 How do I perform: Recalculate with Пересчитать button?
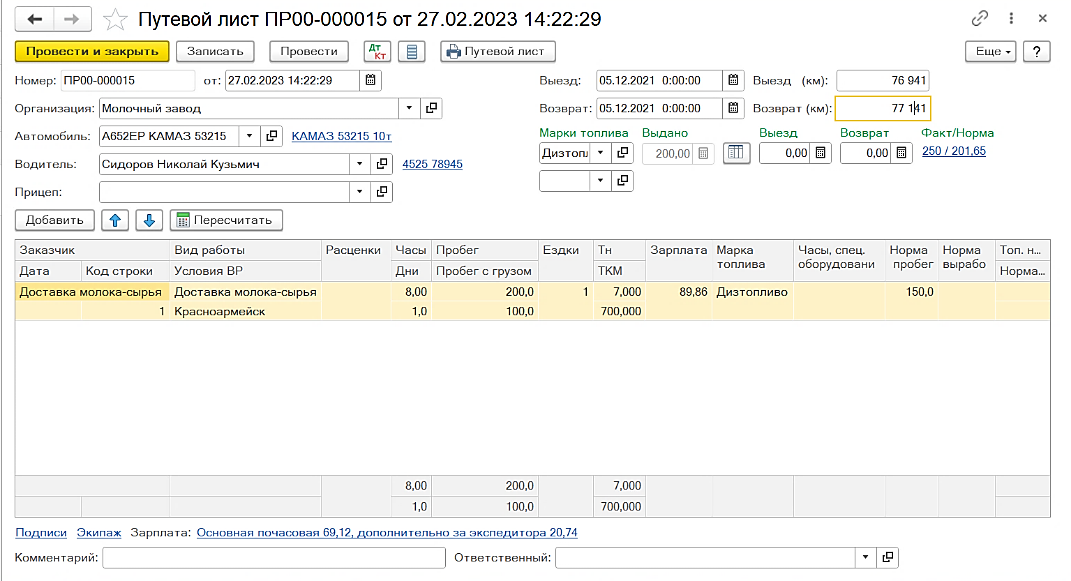pyautogui.click(x=226, y=220)
